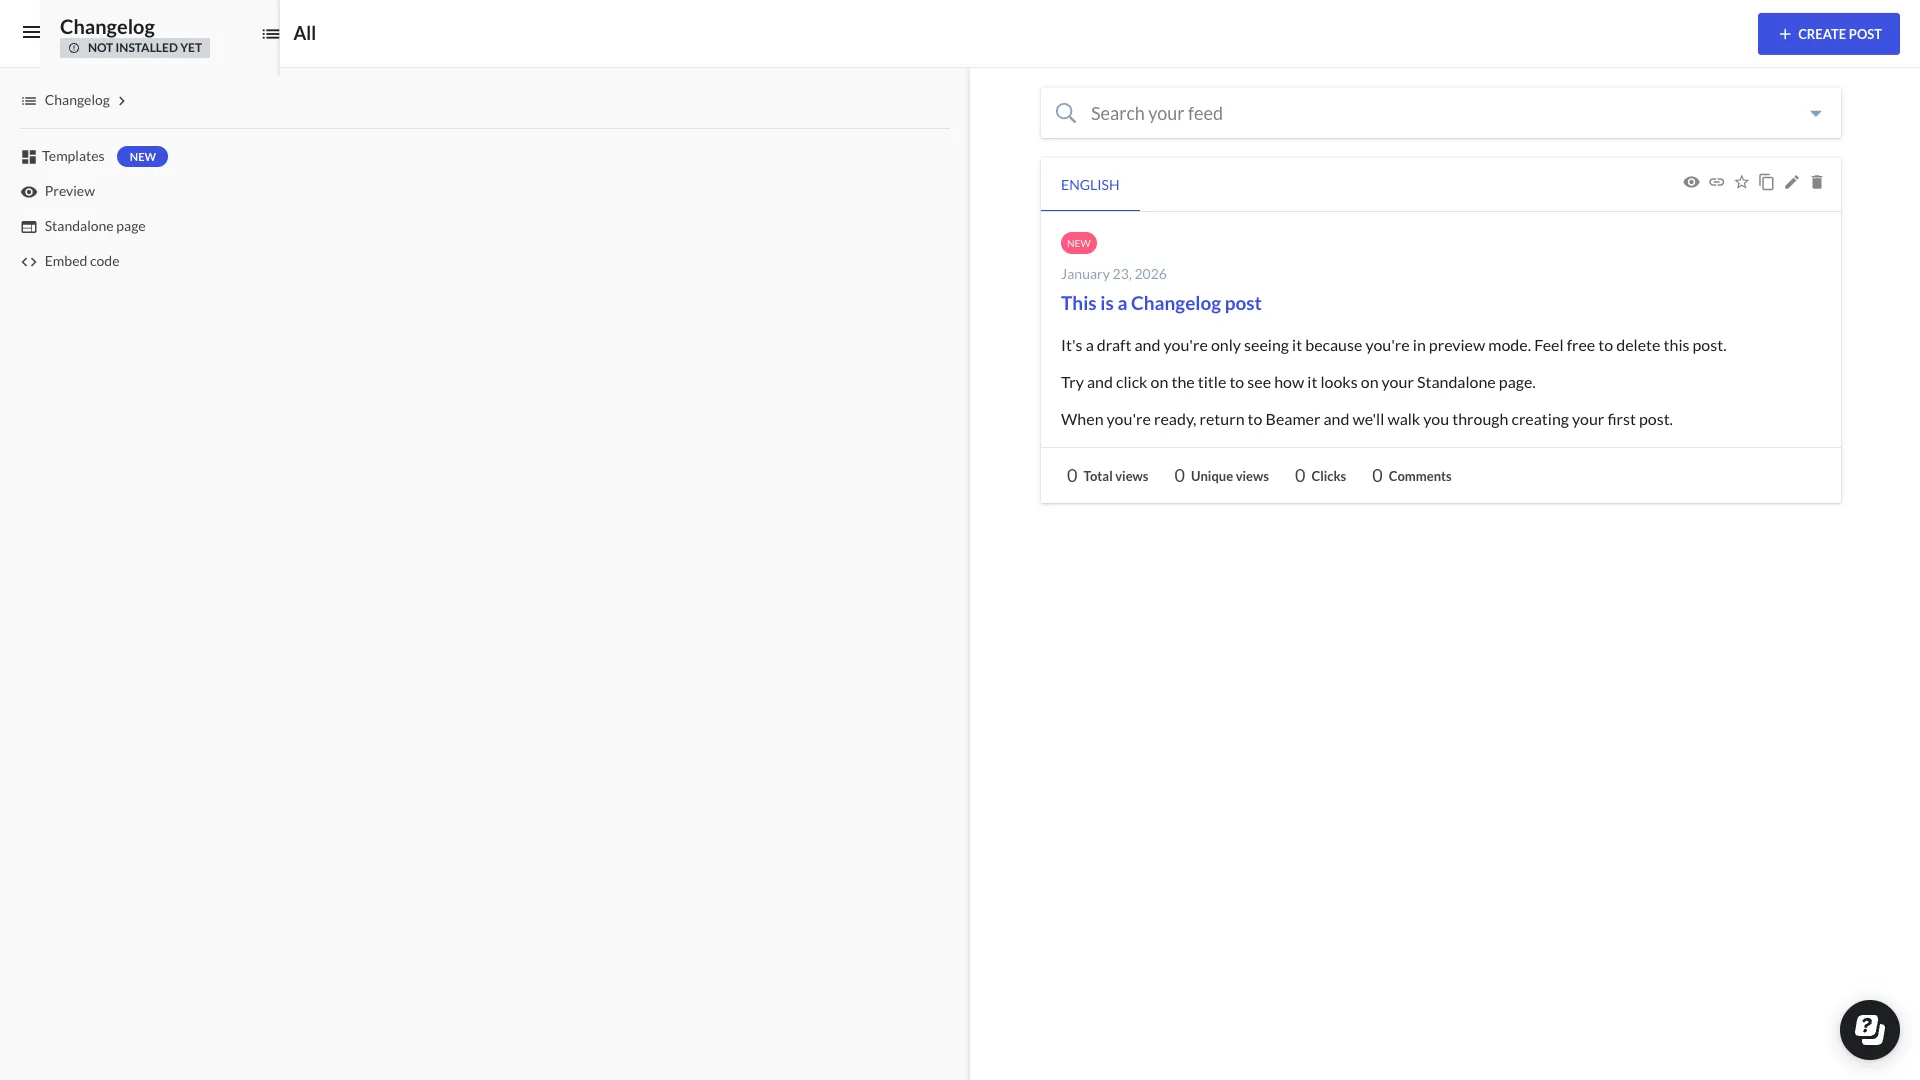Switch to the ENGLISH language tab
This screenshot has height=1080, width=1920.
1090,185
